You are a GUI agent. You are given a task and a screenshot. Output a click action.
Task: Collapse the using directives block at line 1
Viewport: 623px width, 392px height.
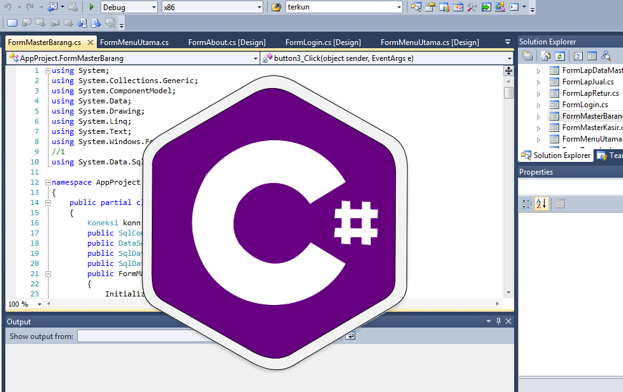(x=48, y=71)
